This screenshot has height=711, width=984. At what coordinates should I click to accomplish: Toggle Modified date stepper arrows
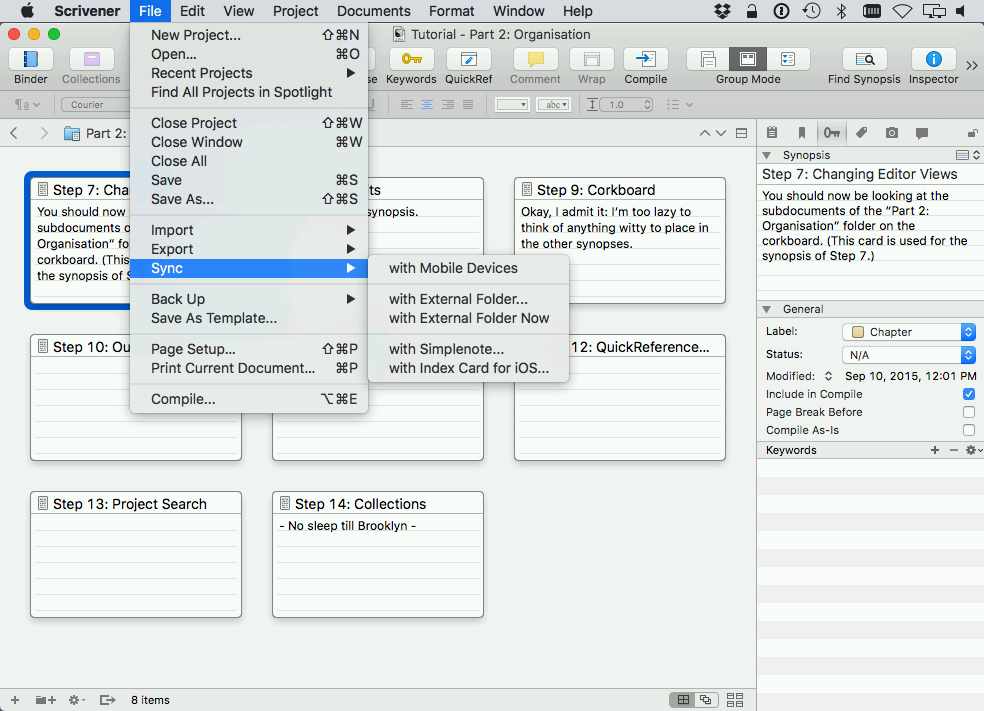click(x=828, y=376)
